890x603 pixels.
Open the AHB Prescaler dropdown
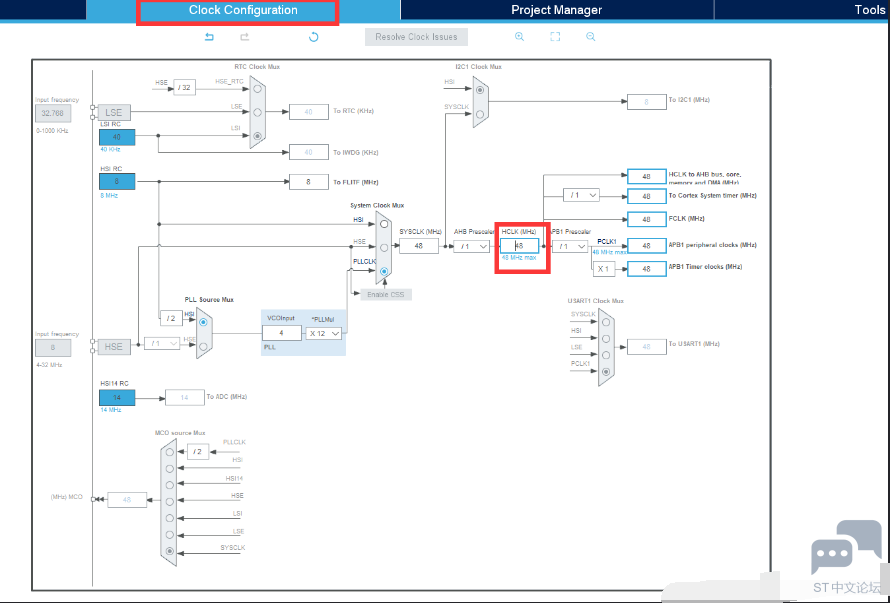472,246
